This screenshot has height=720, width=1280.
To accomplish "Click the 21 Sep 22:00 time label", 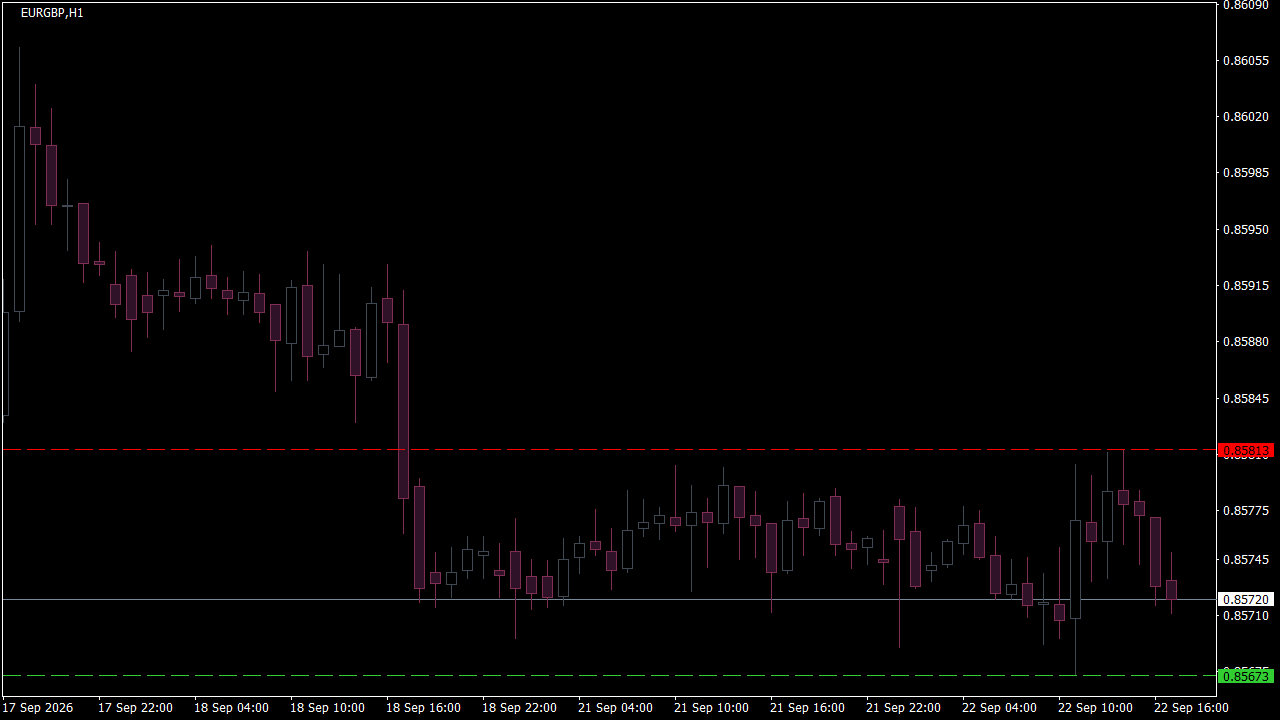I will click(903, 708).
